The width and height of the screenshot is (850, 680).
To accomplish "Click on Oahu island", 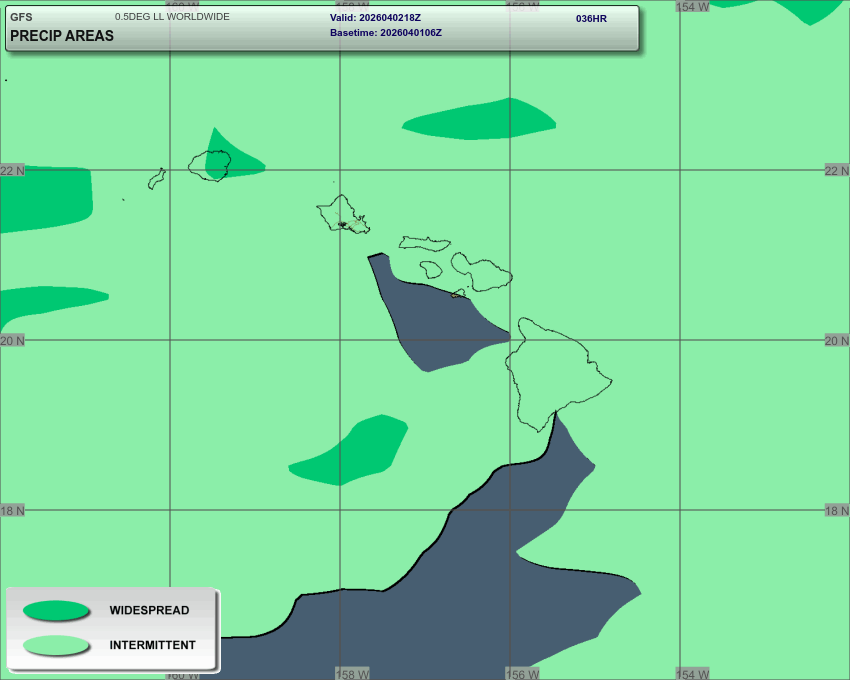I will pos(343,213).
